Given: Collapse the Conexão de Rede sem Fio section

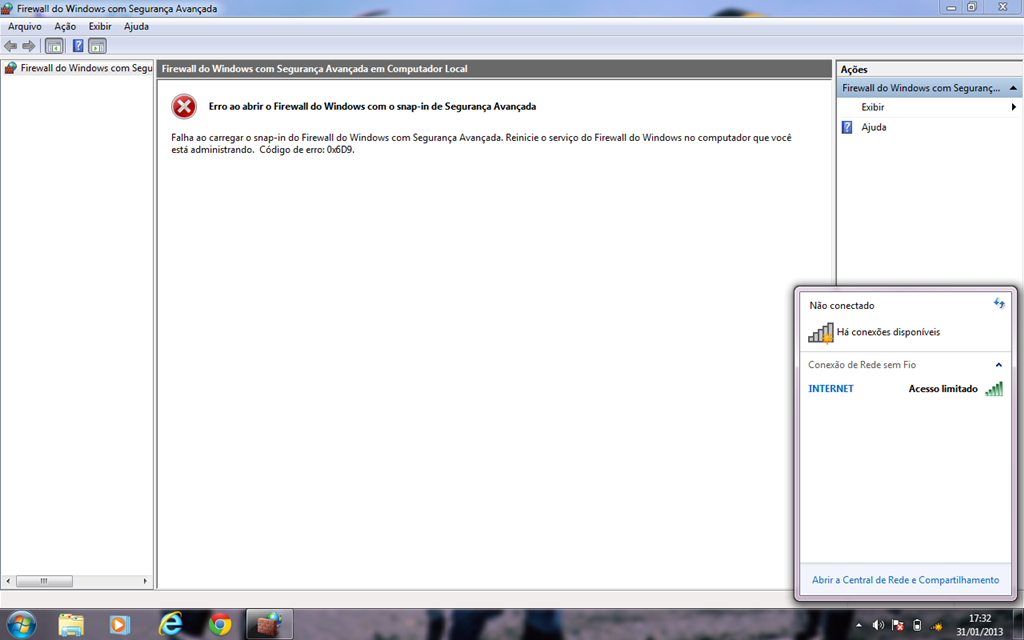Looking at the screenshot, I should click(998, 365).
